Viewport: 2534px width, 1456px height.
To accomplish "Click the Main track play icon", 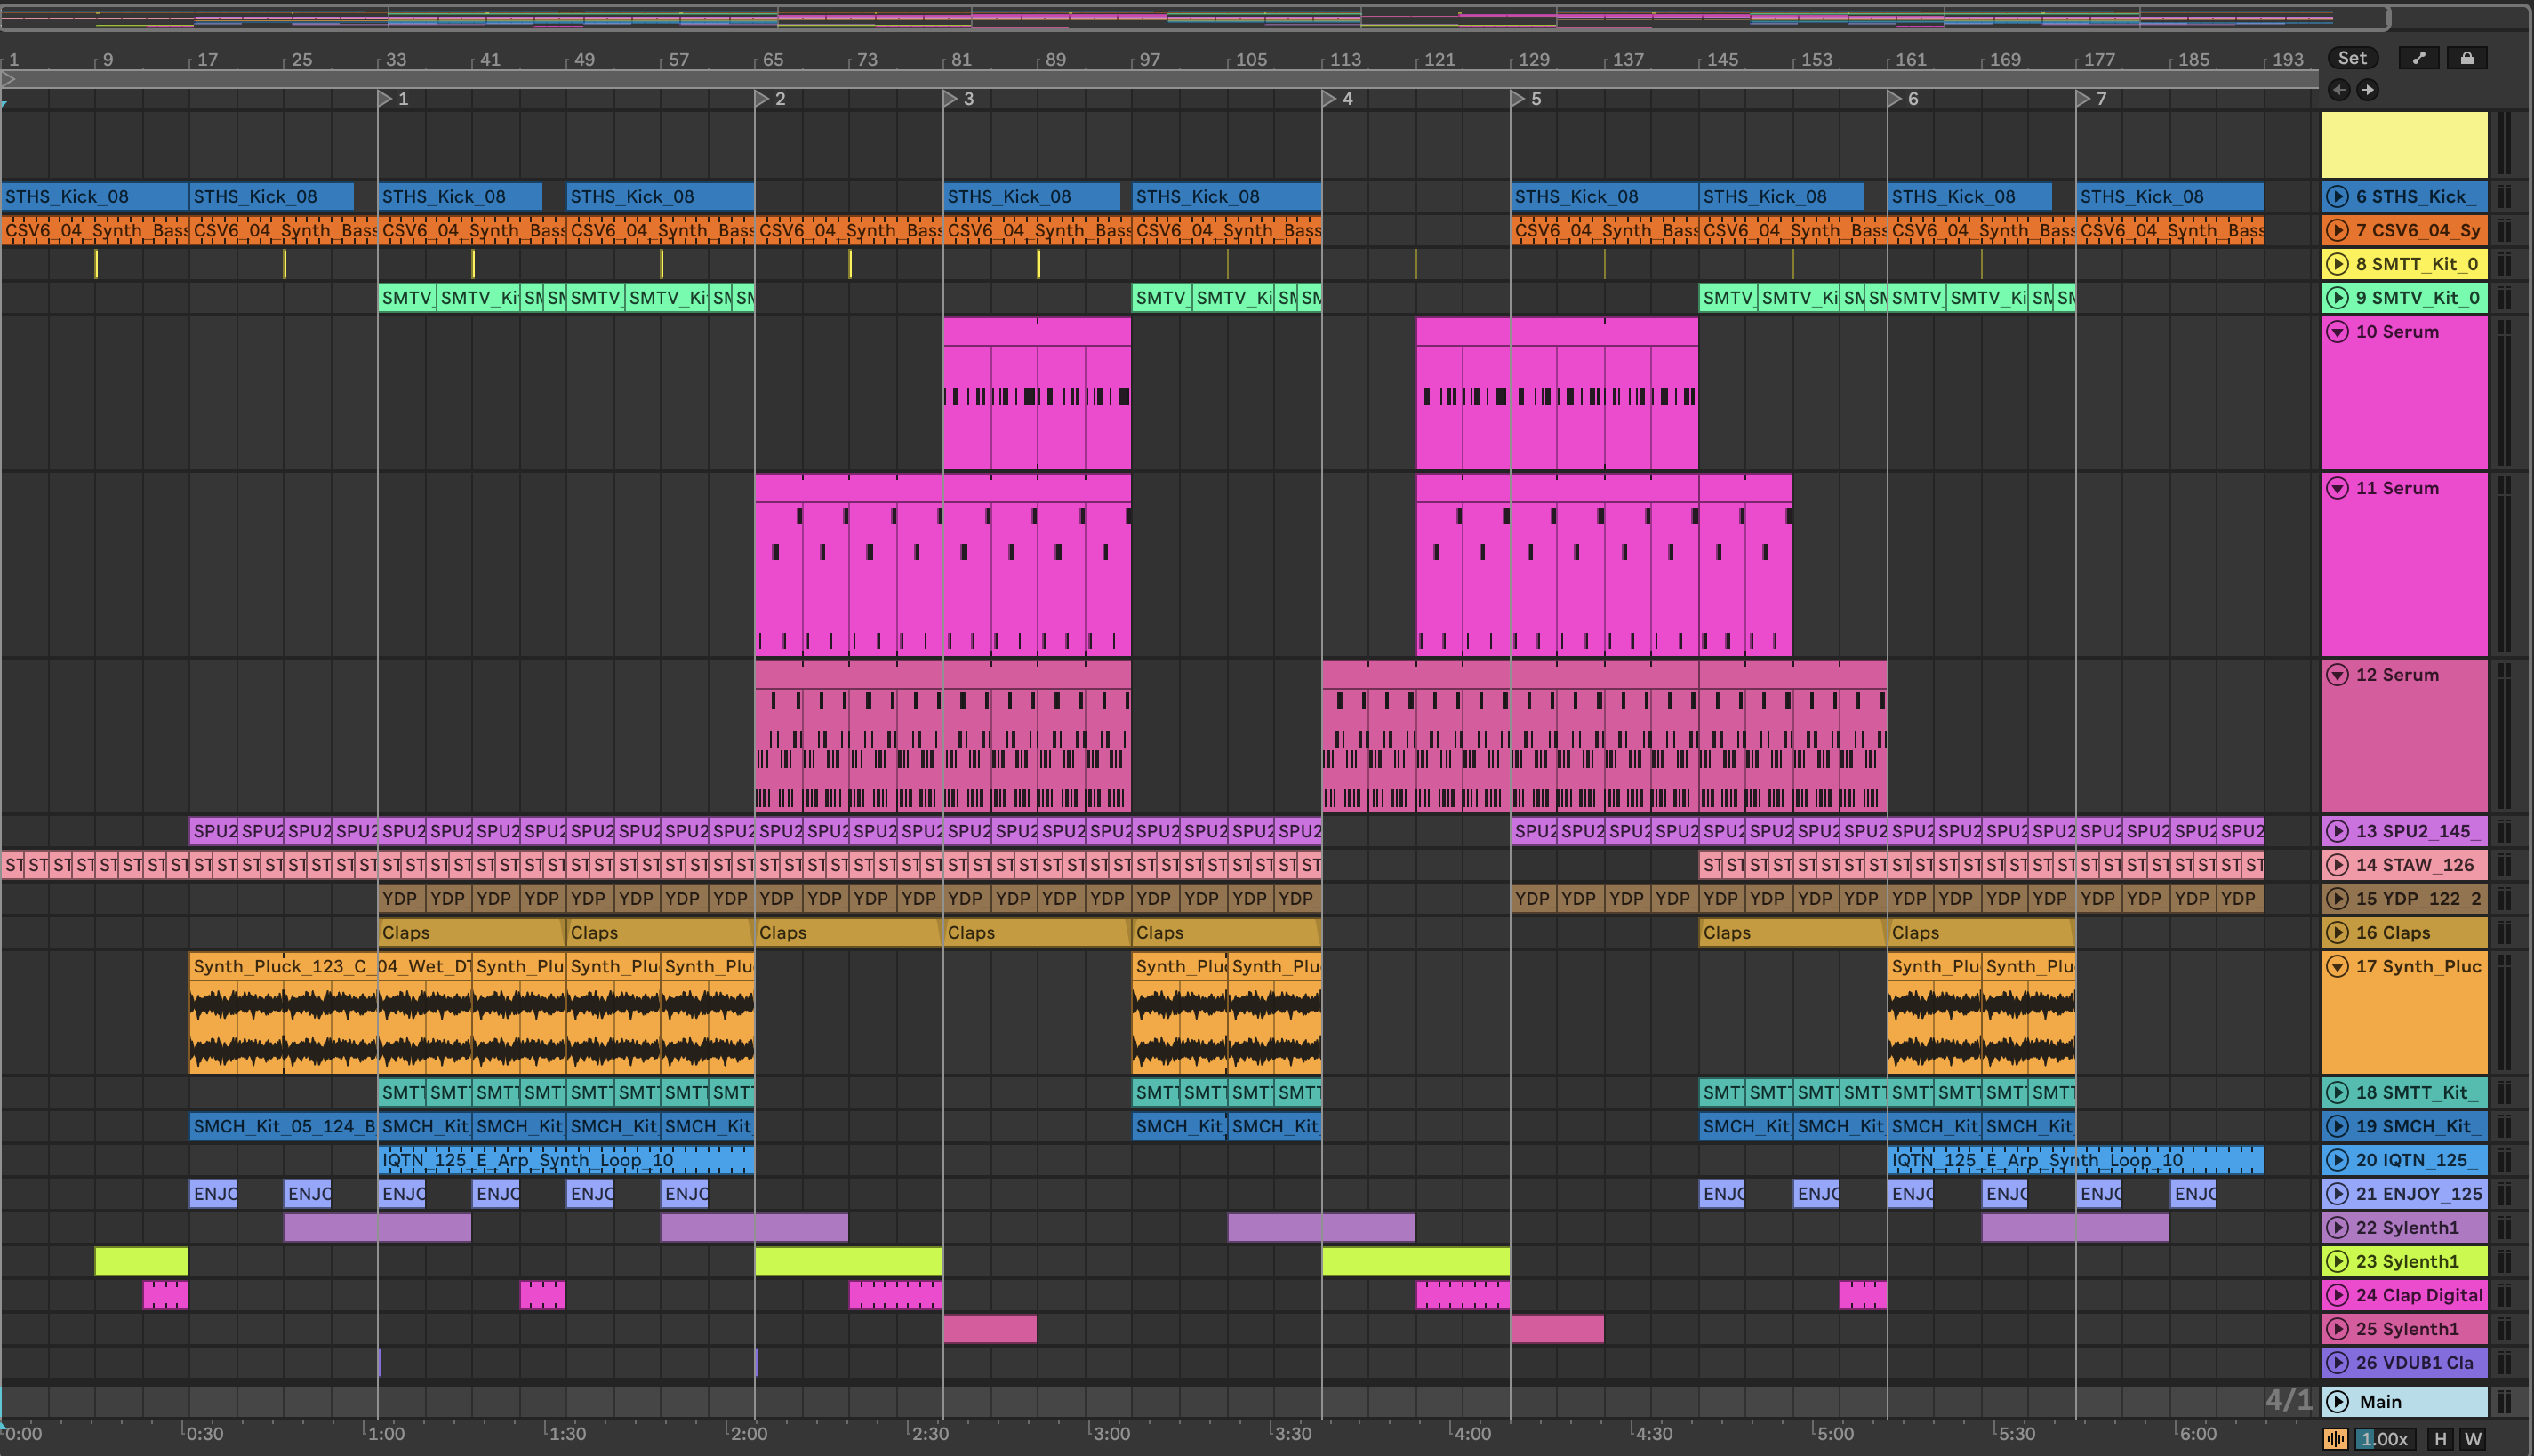I will (x=2337, y=1401).
